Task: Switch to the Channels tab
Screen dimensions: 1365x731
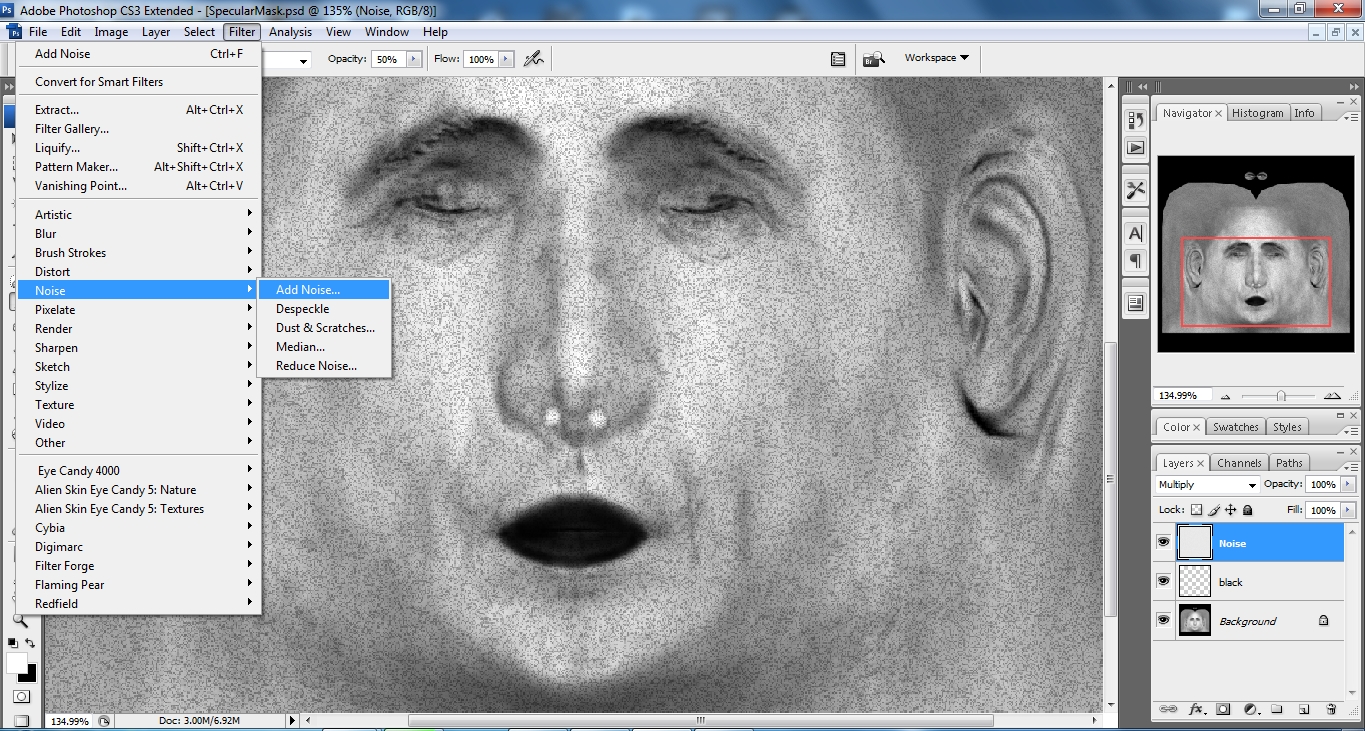Action: pyautogui.click(x=1239, y=463)
